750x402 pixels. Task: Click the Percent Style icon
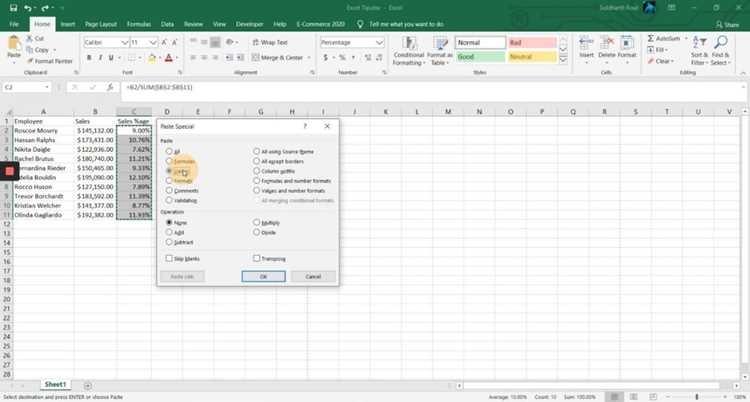pyautogui.click(x=342, y=57)
